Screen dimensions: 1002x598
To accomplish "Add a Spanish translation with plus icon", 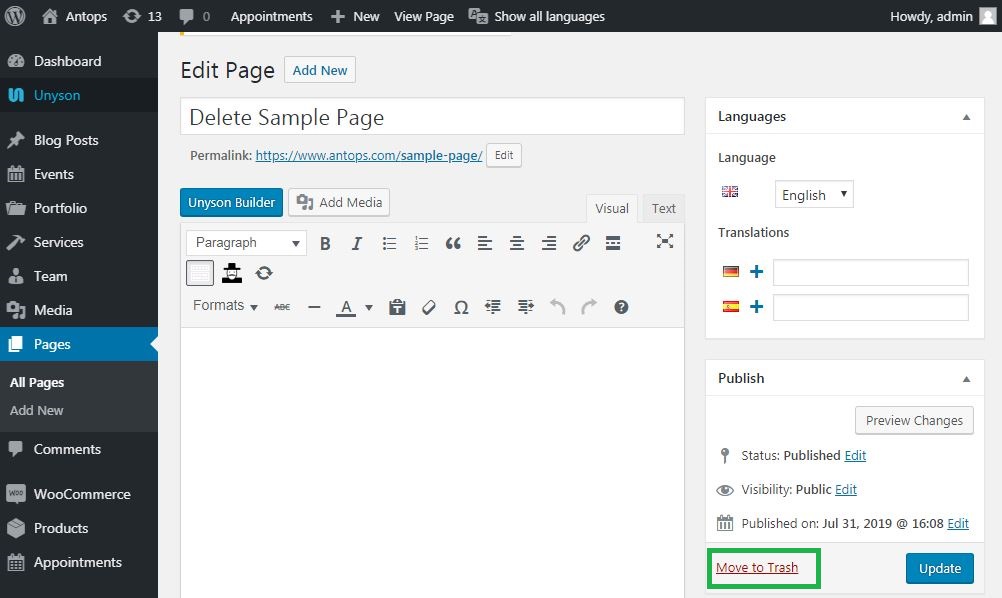I will tap(757, 307).
